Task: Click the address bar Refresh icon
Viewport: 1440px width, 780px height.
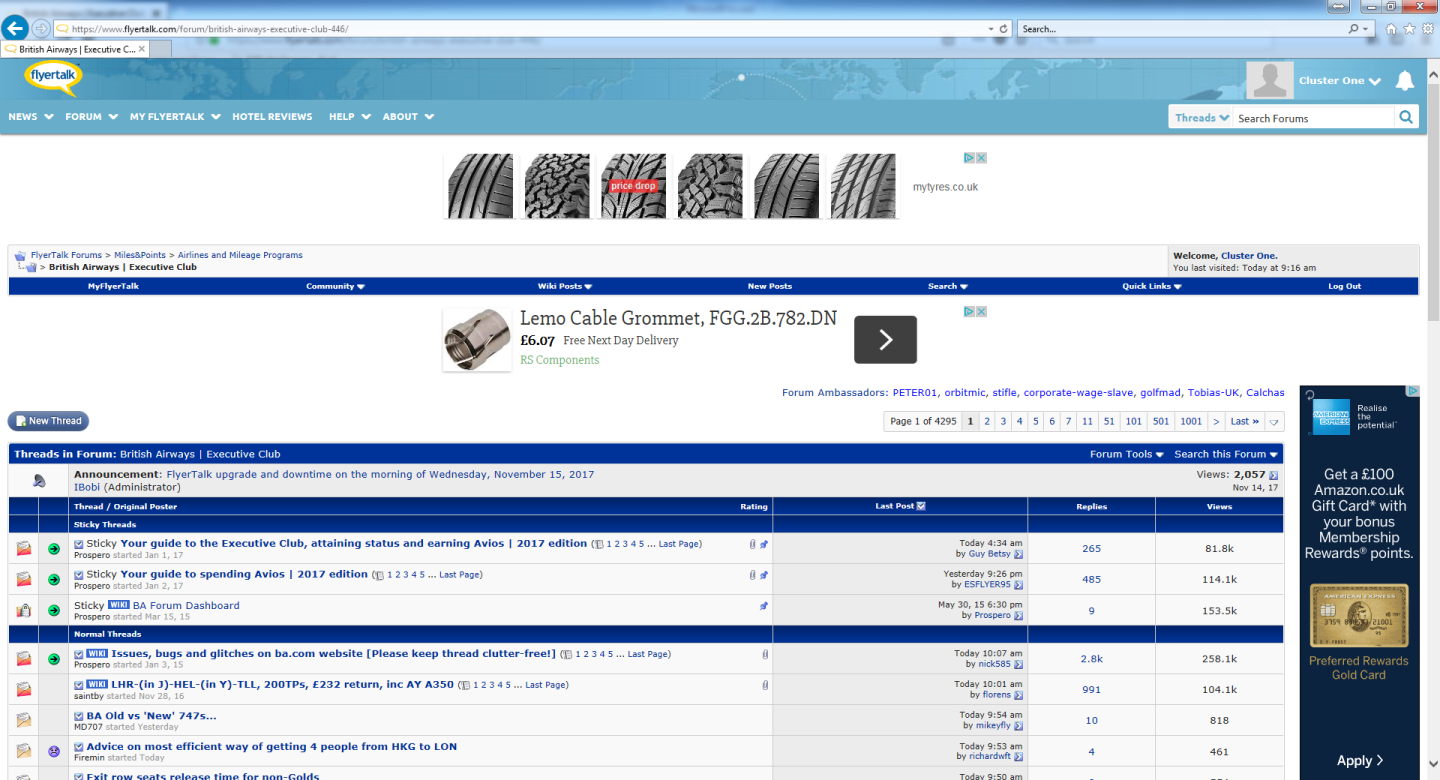Action: [x=1004, y=29]
